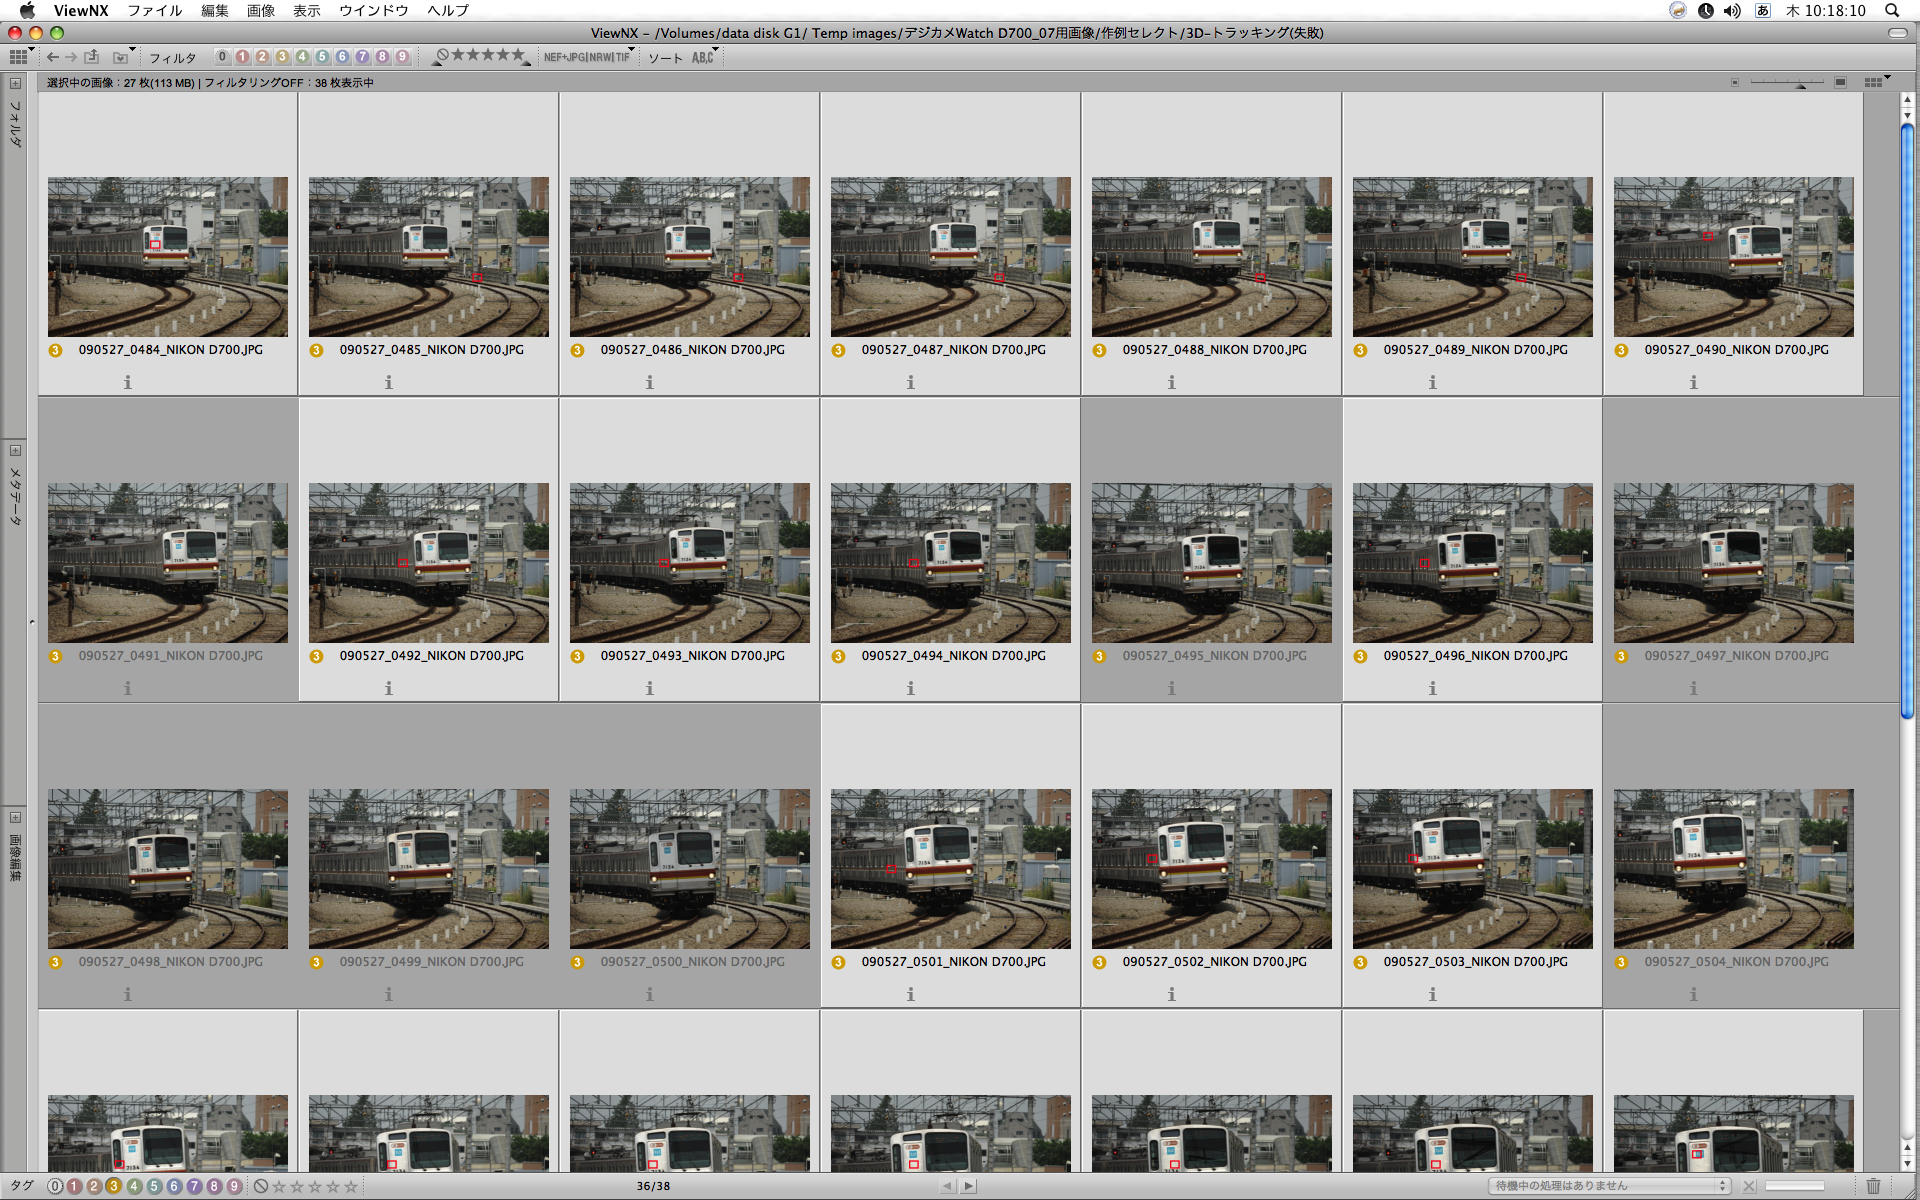
Task: Open the ウインドウ menu
Action: tap(374, 10)
